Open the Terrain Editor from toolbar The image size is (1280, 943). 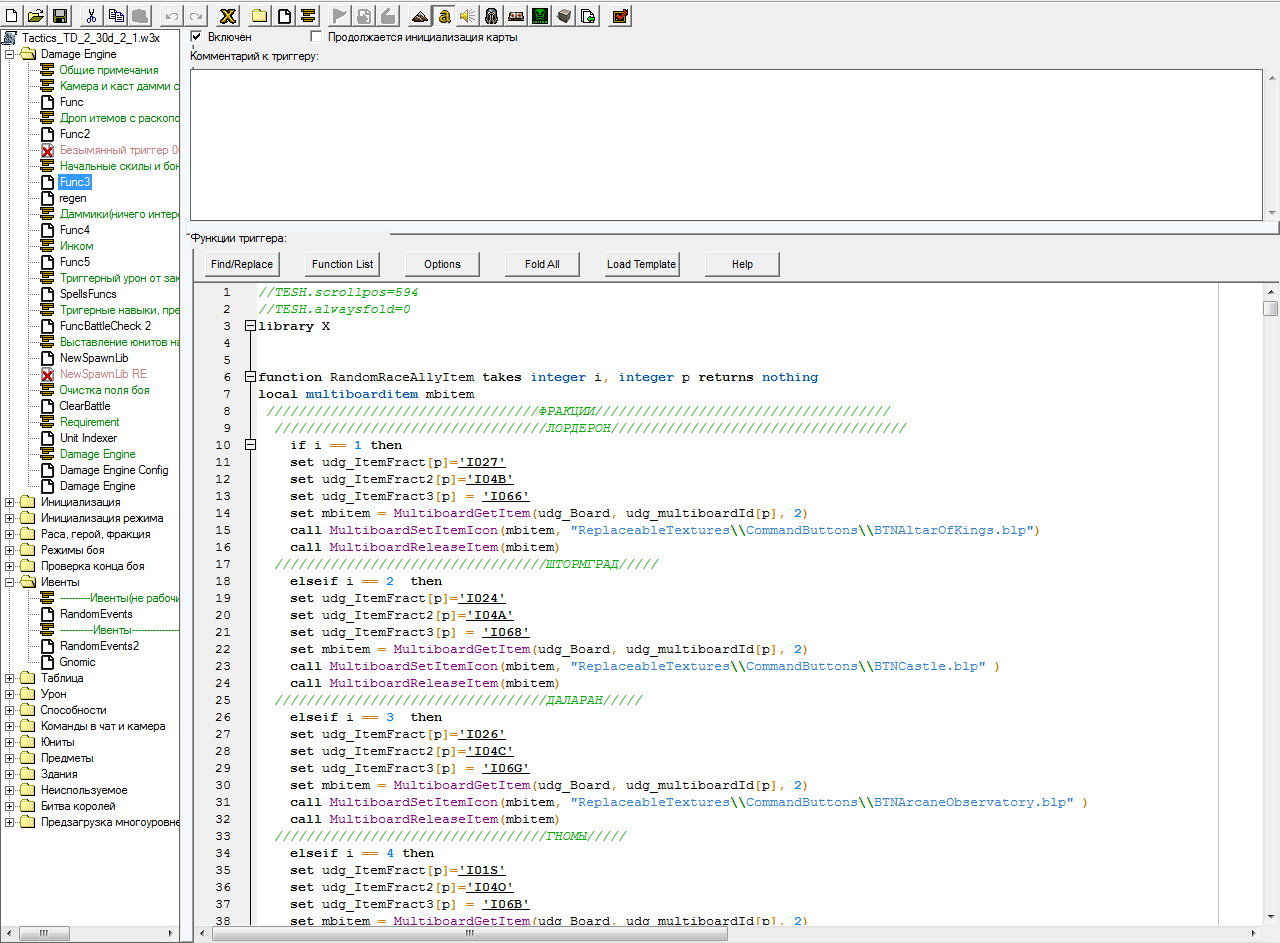(x=419, y=15)
